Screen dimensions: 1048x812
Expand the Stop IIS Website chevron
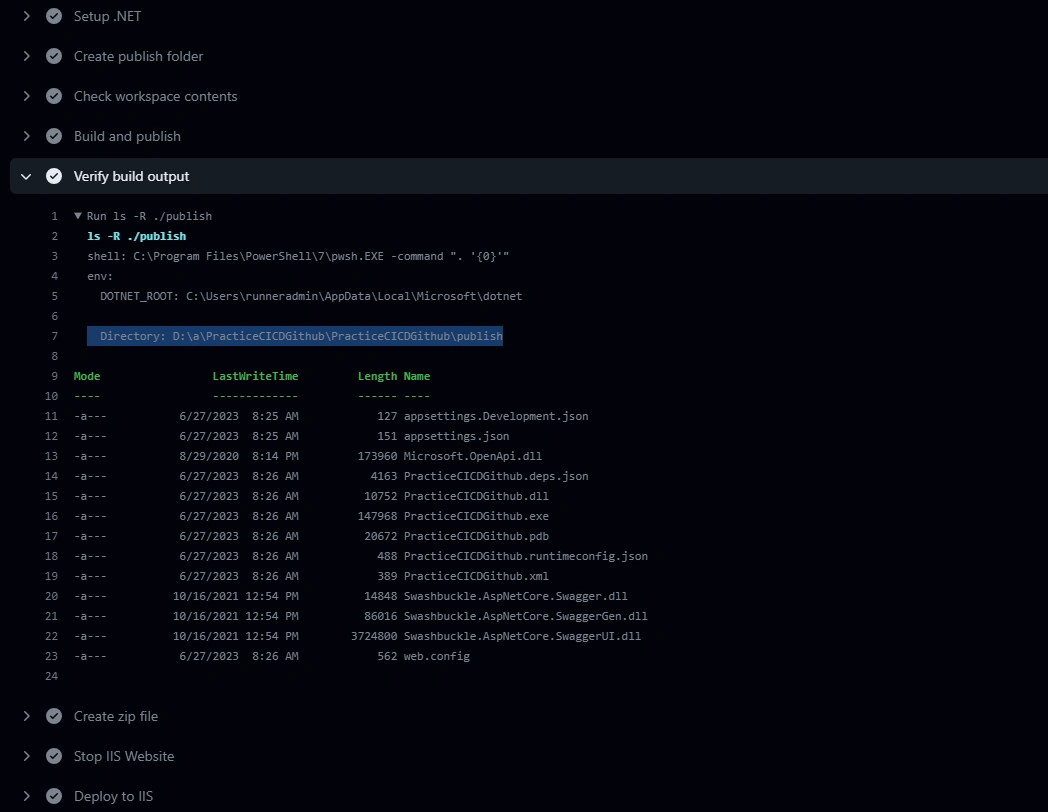(x=27, y=757)
